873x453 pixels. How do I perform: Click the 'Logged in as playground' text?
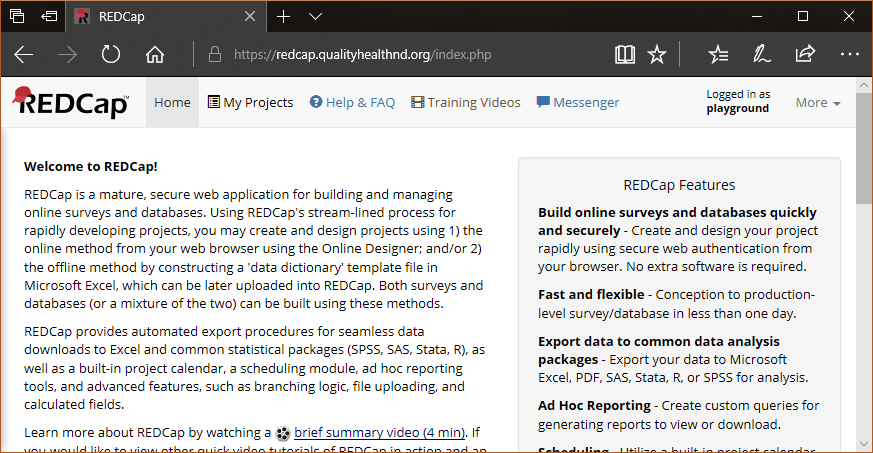(738, 101)
